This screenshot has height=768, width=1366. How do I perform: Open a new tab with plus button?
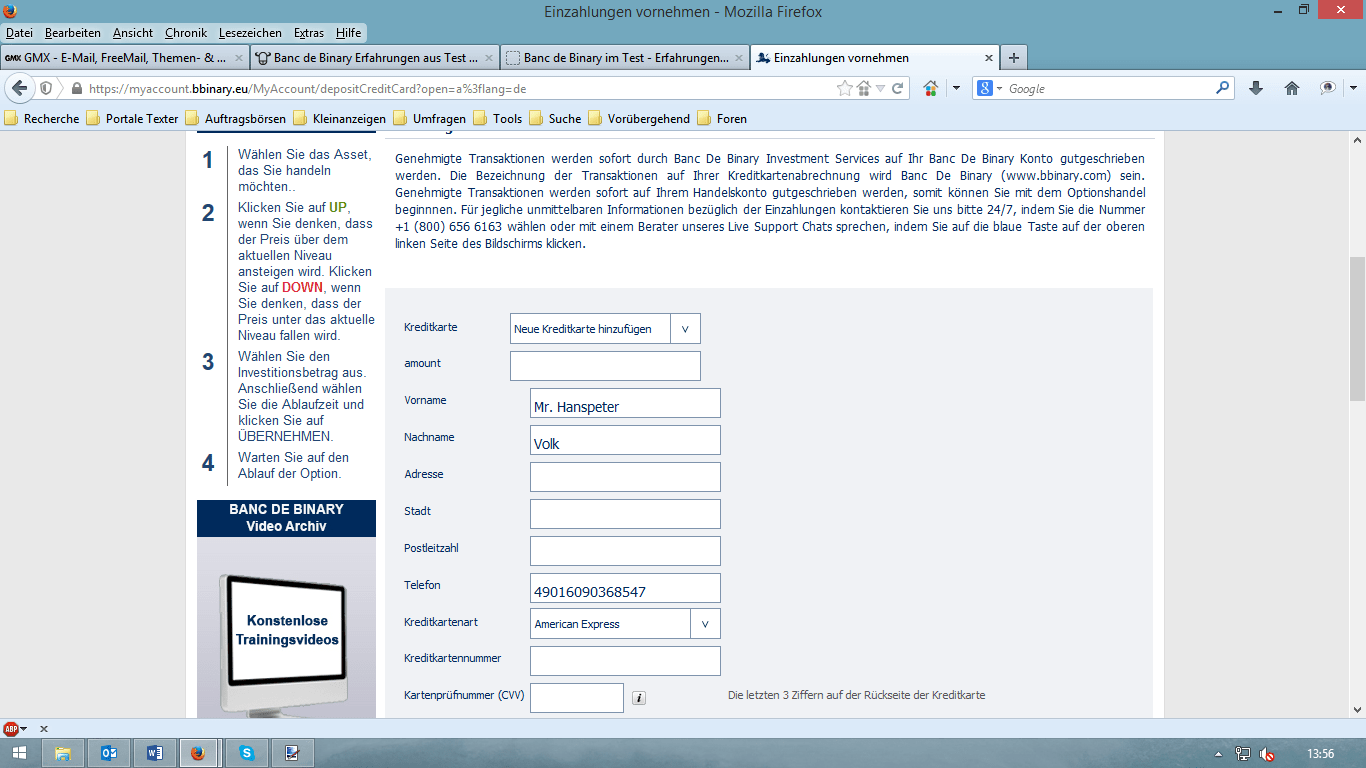coord(1013,58)
